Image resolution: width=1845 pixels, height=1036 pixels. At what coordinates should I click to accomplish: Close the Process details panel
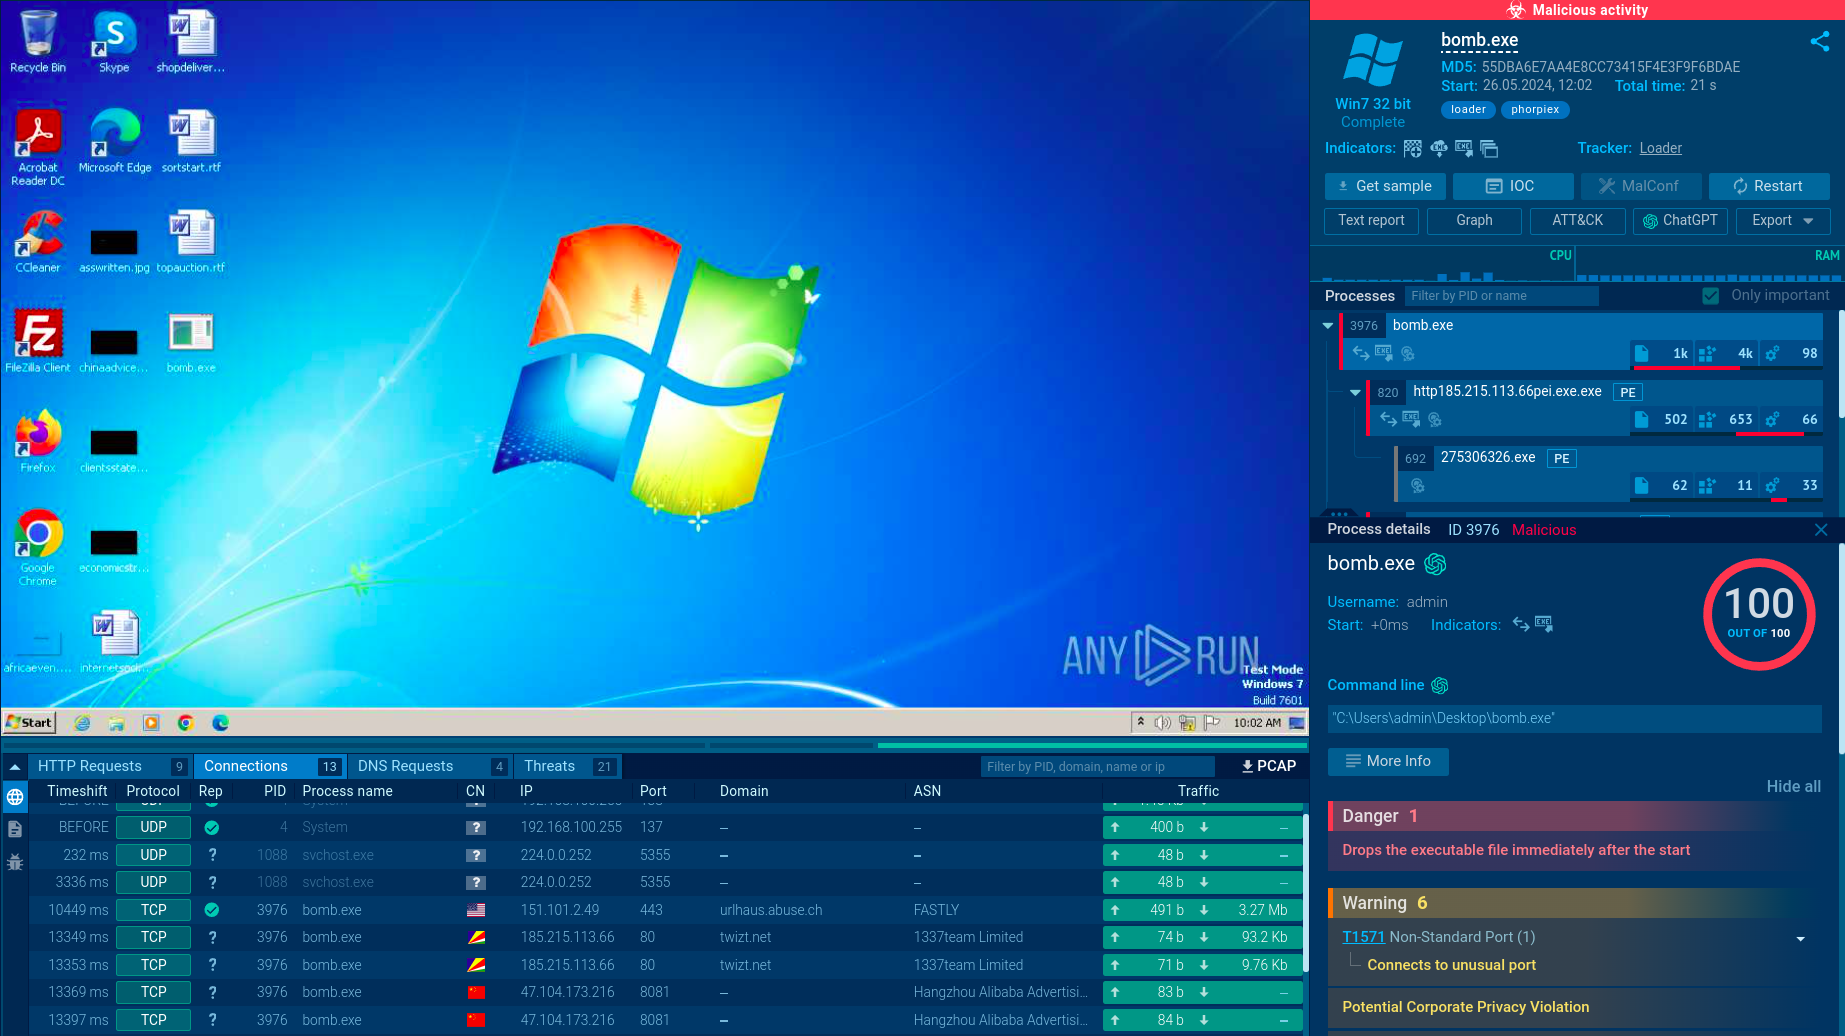pyautogui.click(x=1820, y=530)
